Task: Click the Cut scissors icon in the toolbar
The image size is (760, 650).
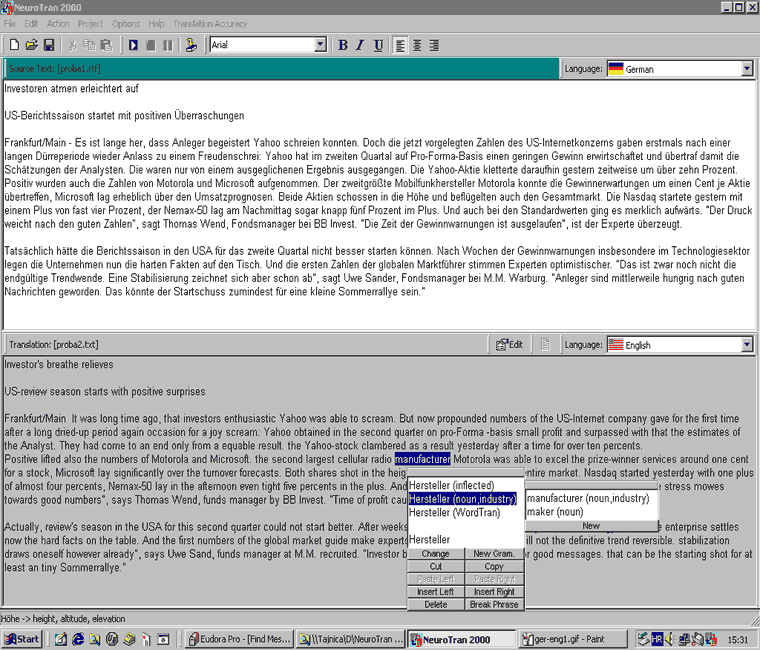Action: tap(73, 45)
